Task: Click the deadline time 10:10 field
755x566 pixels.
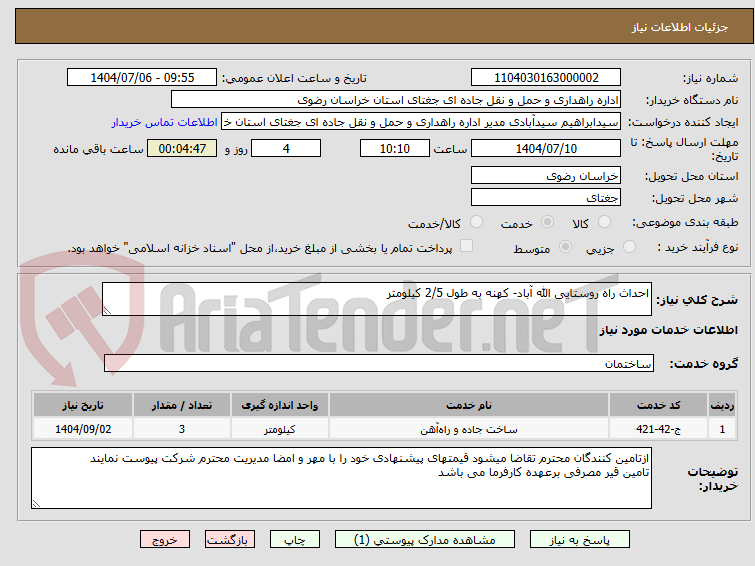Action: click(x=395, y=148)
